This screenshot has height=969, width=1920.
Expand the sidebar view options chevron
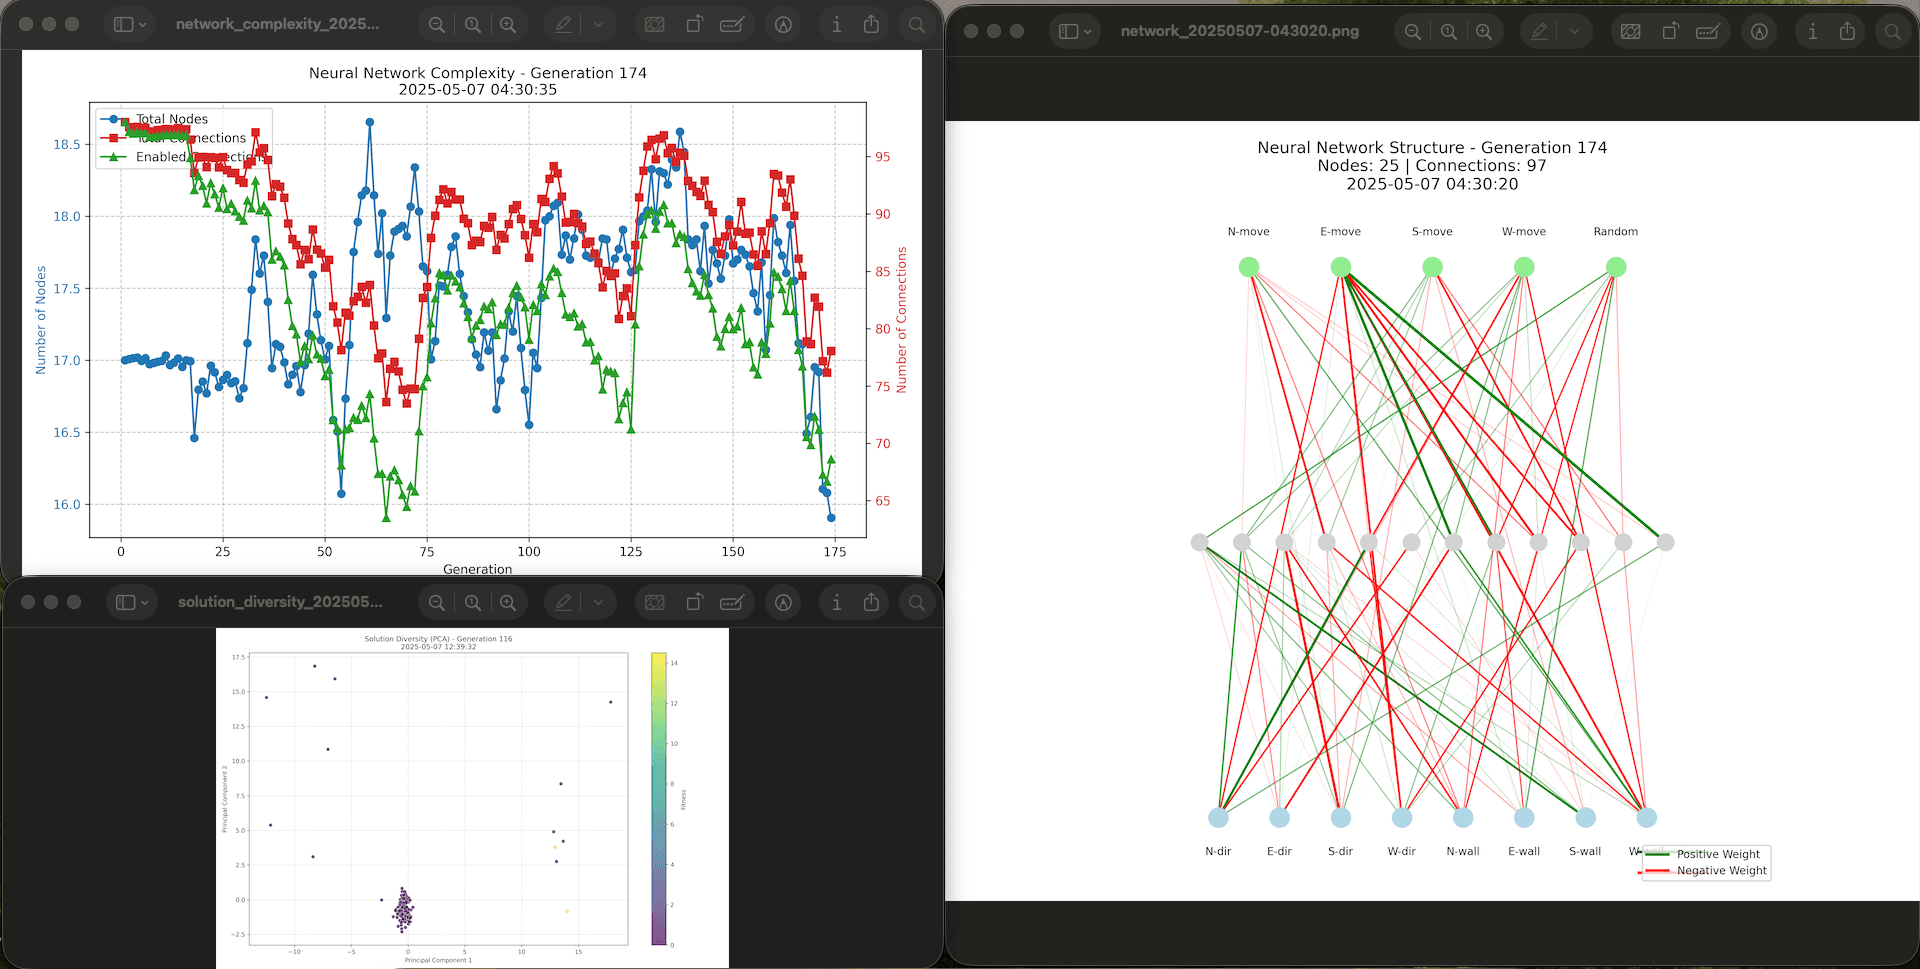point(141,24)
